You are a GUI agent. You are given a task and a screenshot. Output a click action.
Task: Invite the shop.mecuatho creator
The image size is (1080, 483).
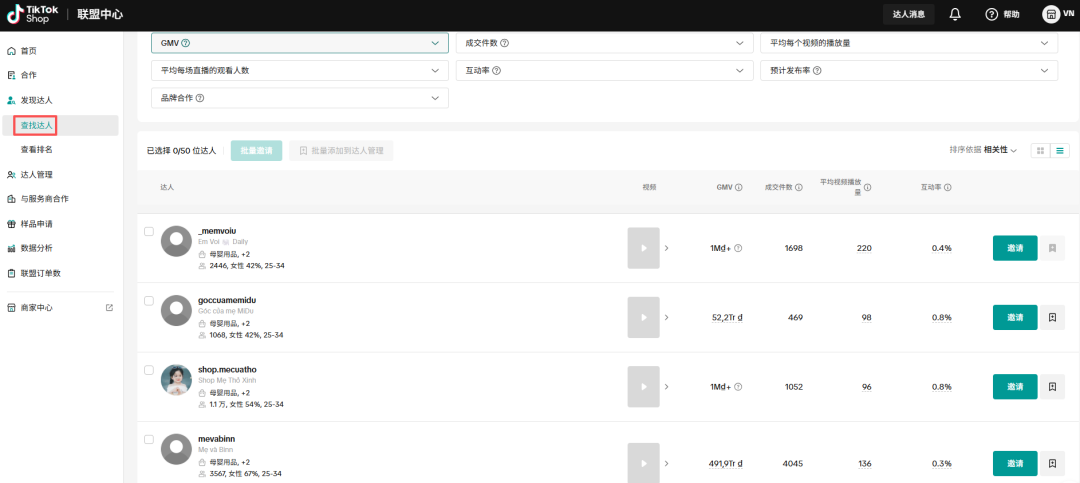(1015, 387)
